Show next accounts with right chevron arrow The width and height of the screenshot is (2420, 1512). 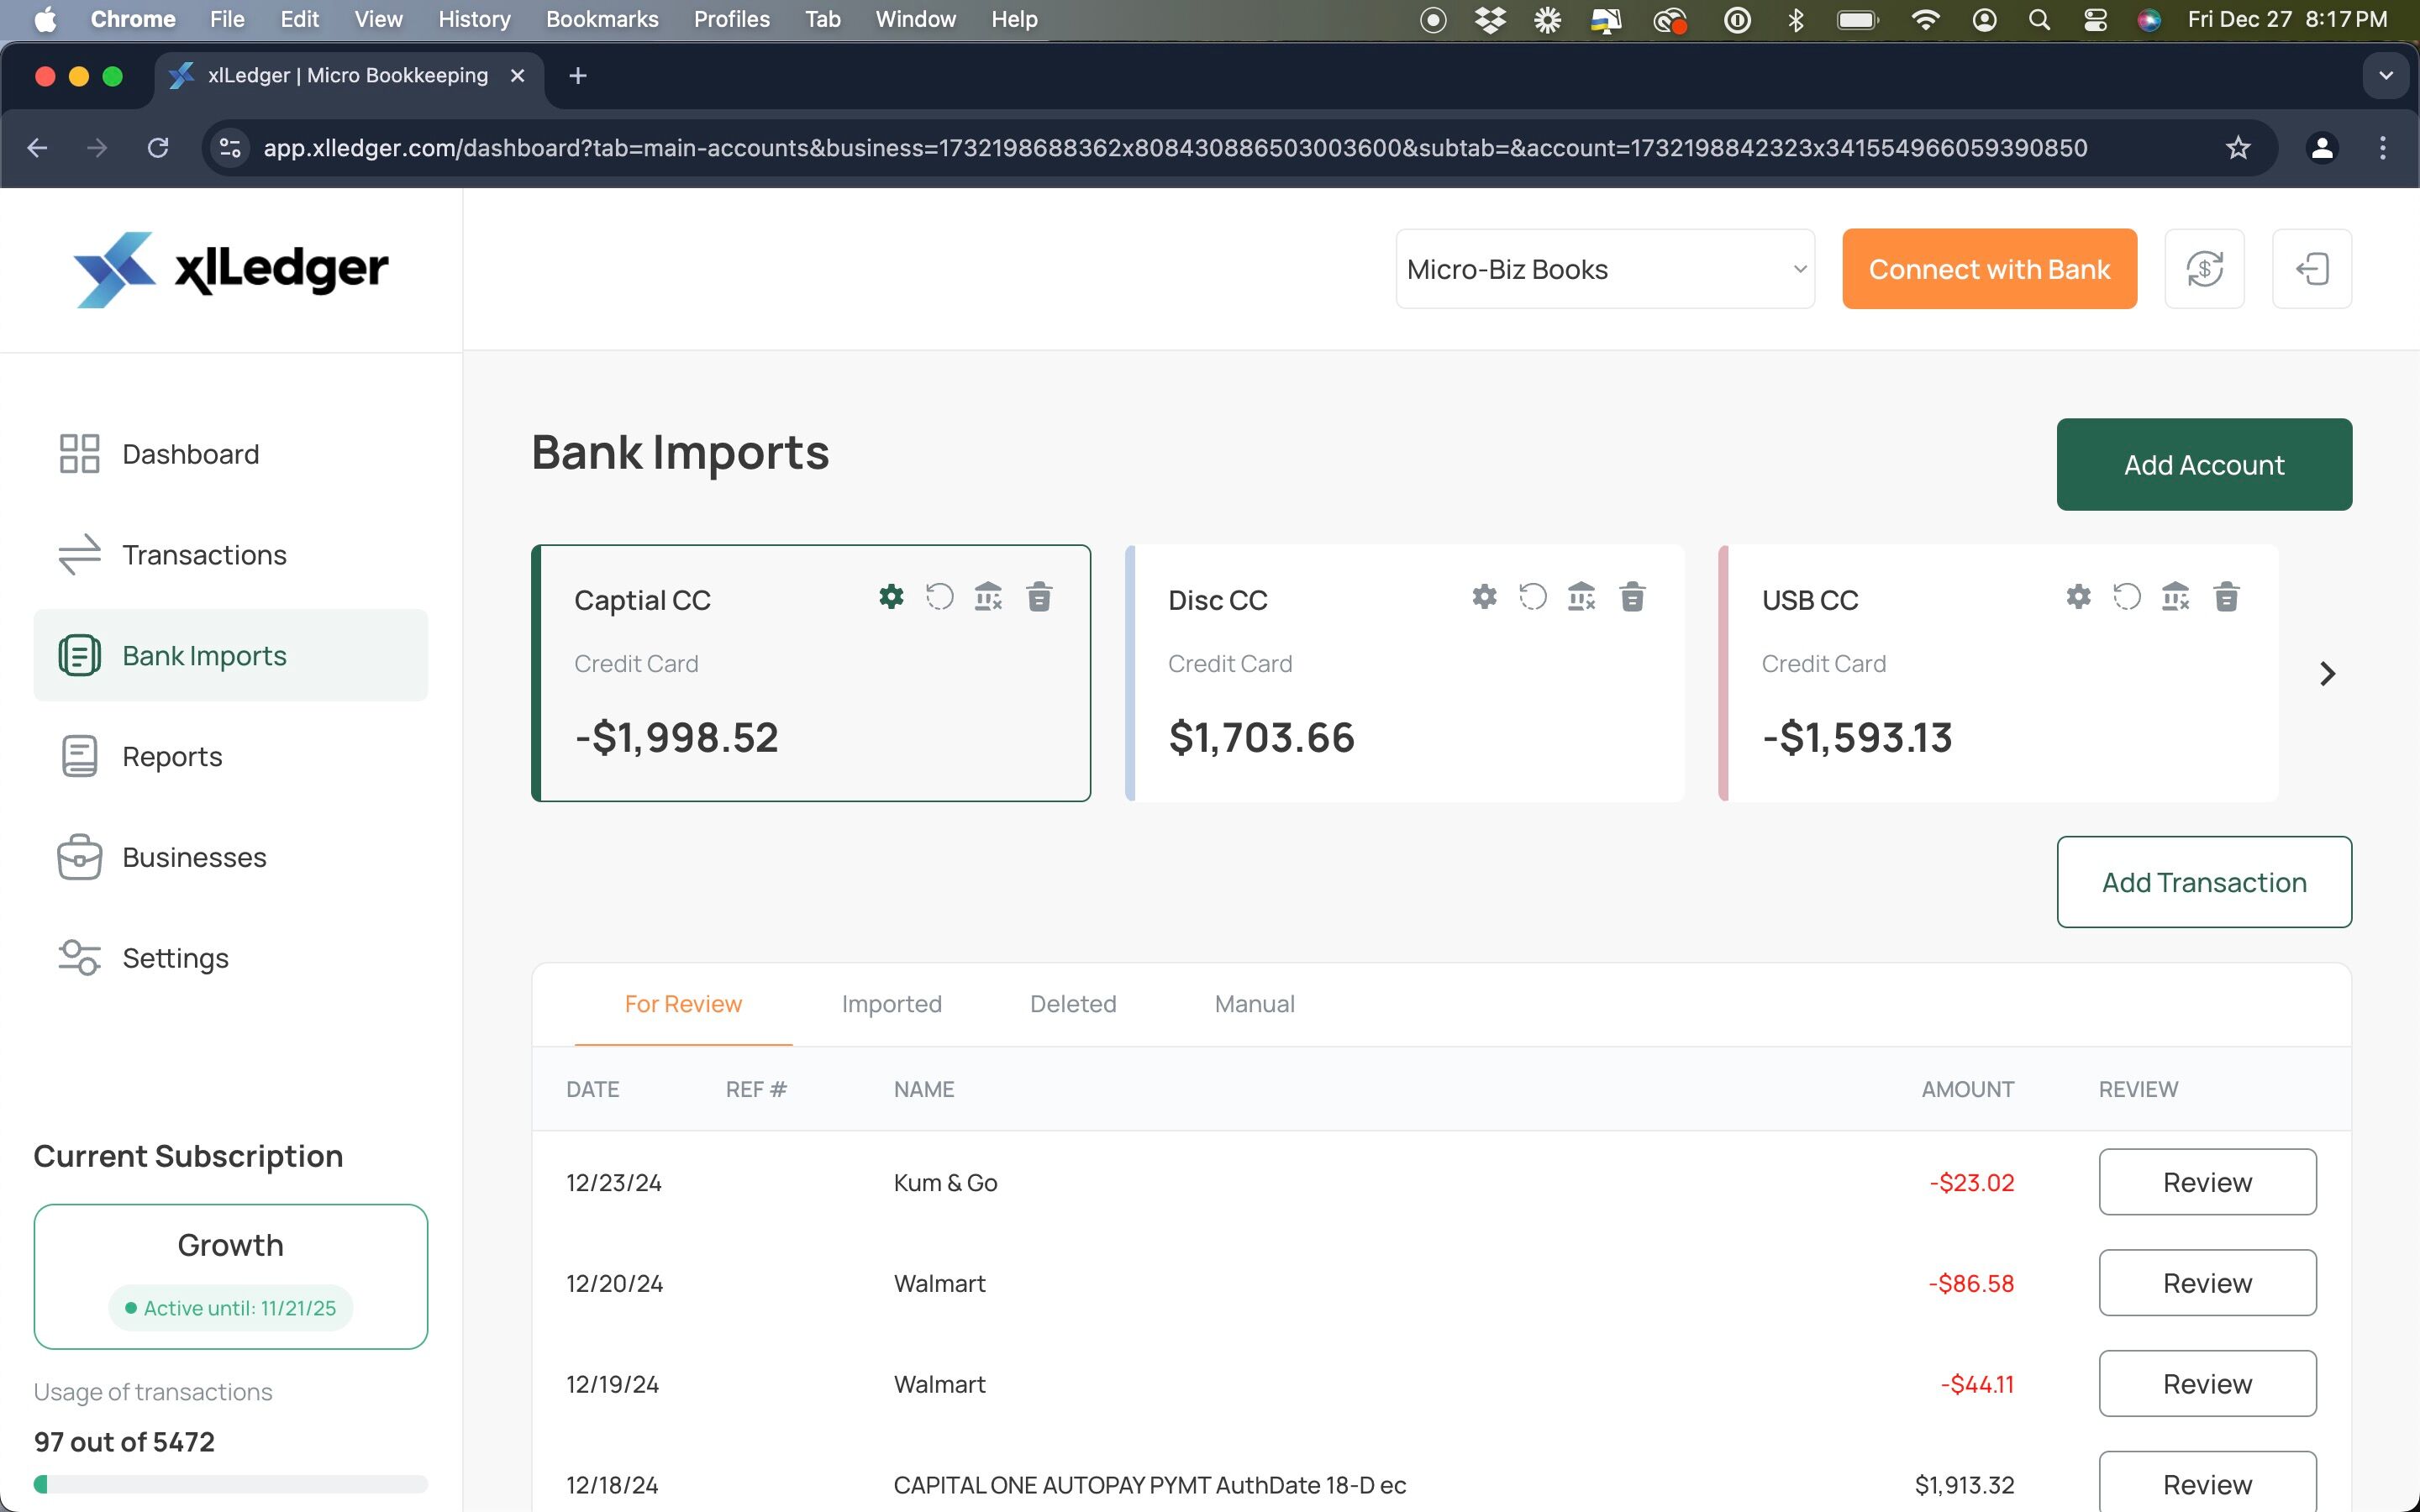pos(2327,674)
